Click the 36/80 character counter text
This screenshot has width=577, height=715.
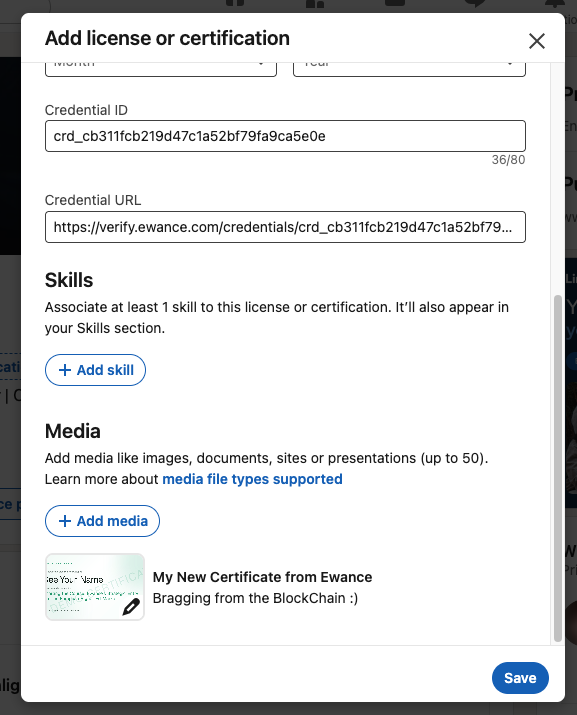coord(508,160)
